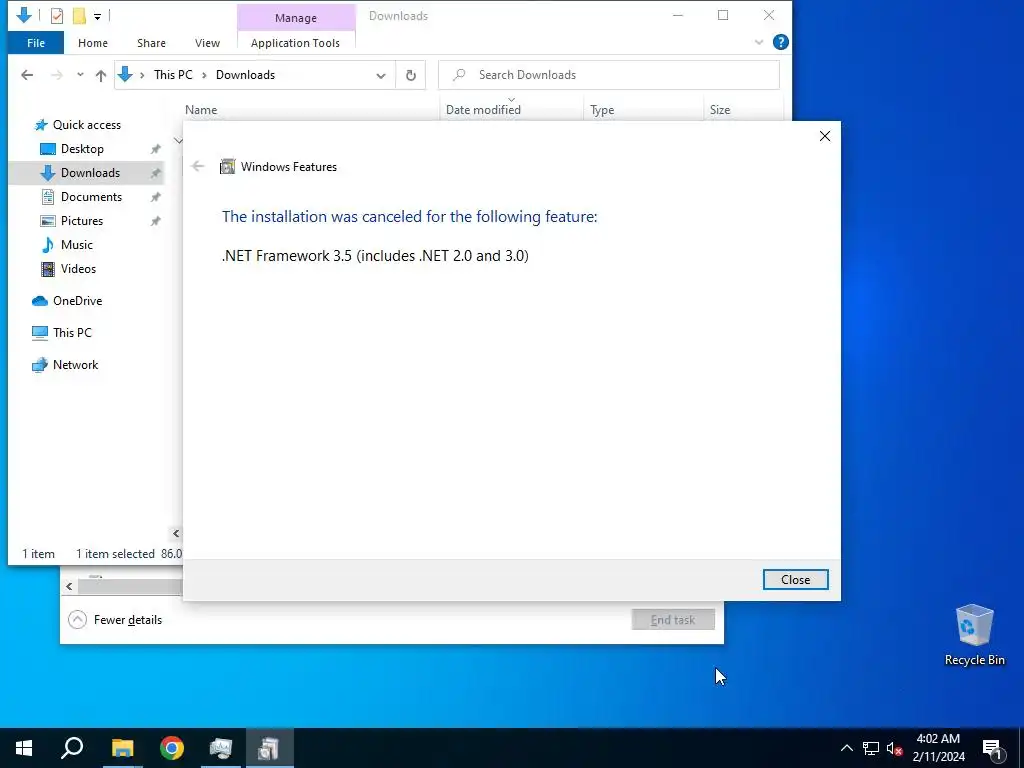The image size is (1024, 768).
Task: Switch to the Home ribbon tab
Action: coord(93,43)
